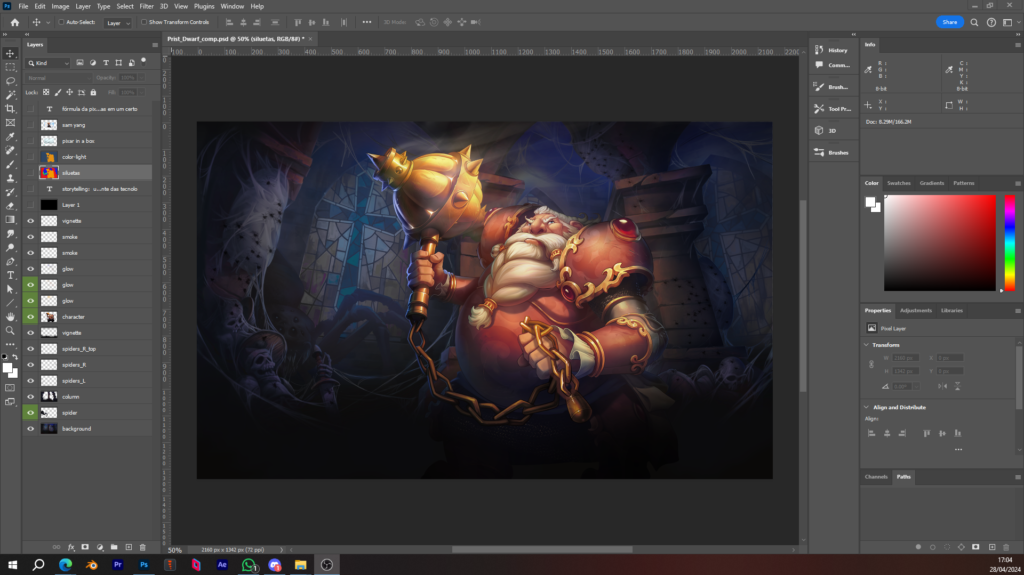Show more align options ellipsis
Viewport: 1024px width, 575px height.
[958, 450]
